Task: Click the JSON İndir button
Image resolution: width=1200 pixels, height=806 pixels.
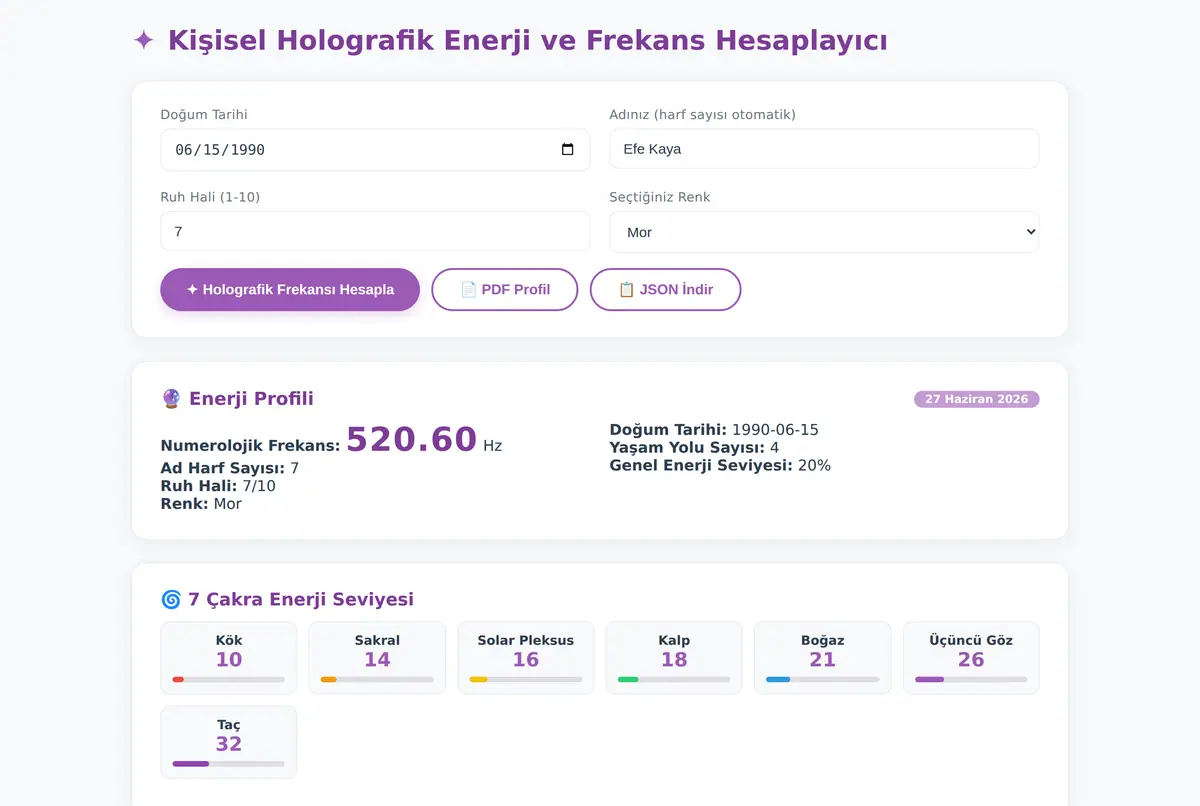Action: coord(665,290)
